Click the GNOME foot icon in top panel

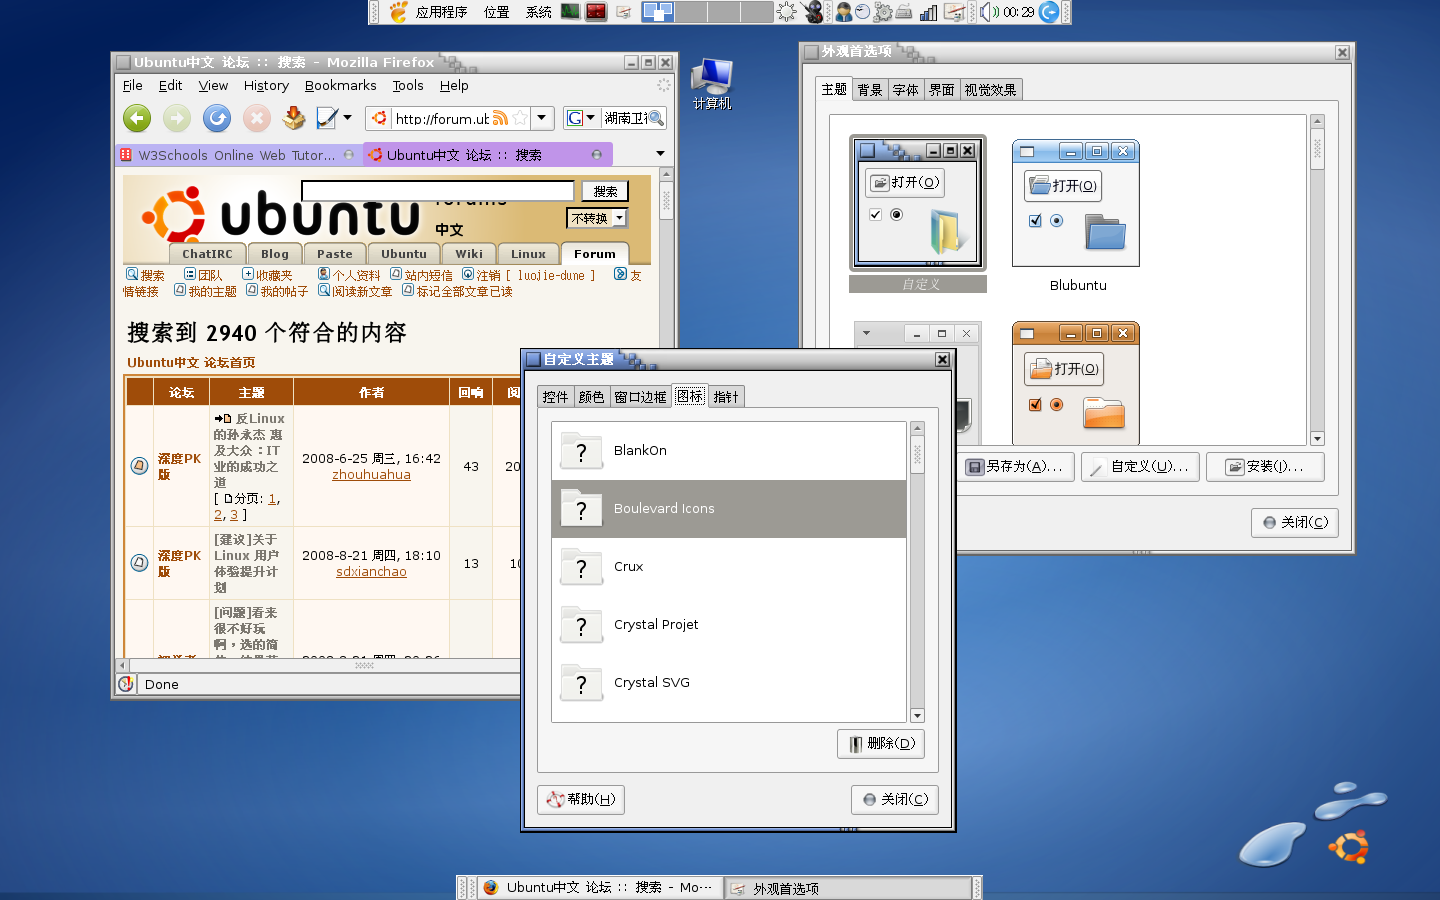(399, 12)
